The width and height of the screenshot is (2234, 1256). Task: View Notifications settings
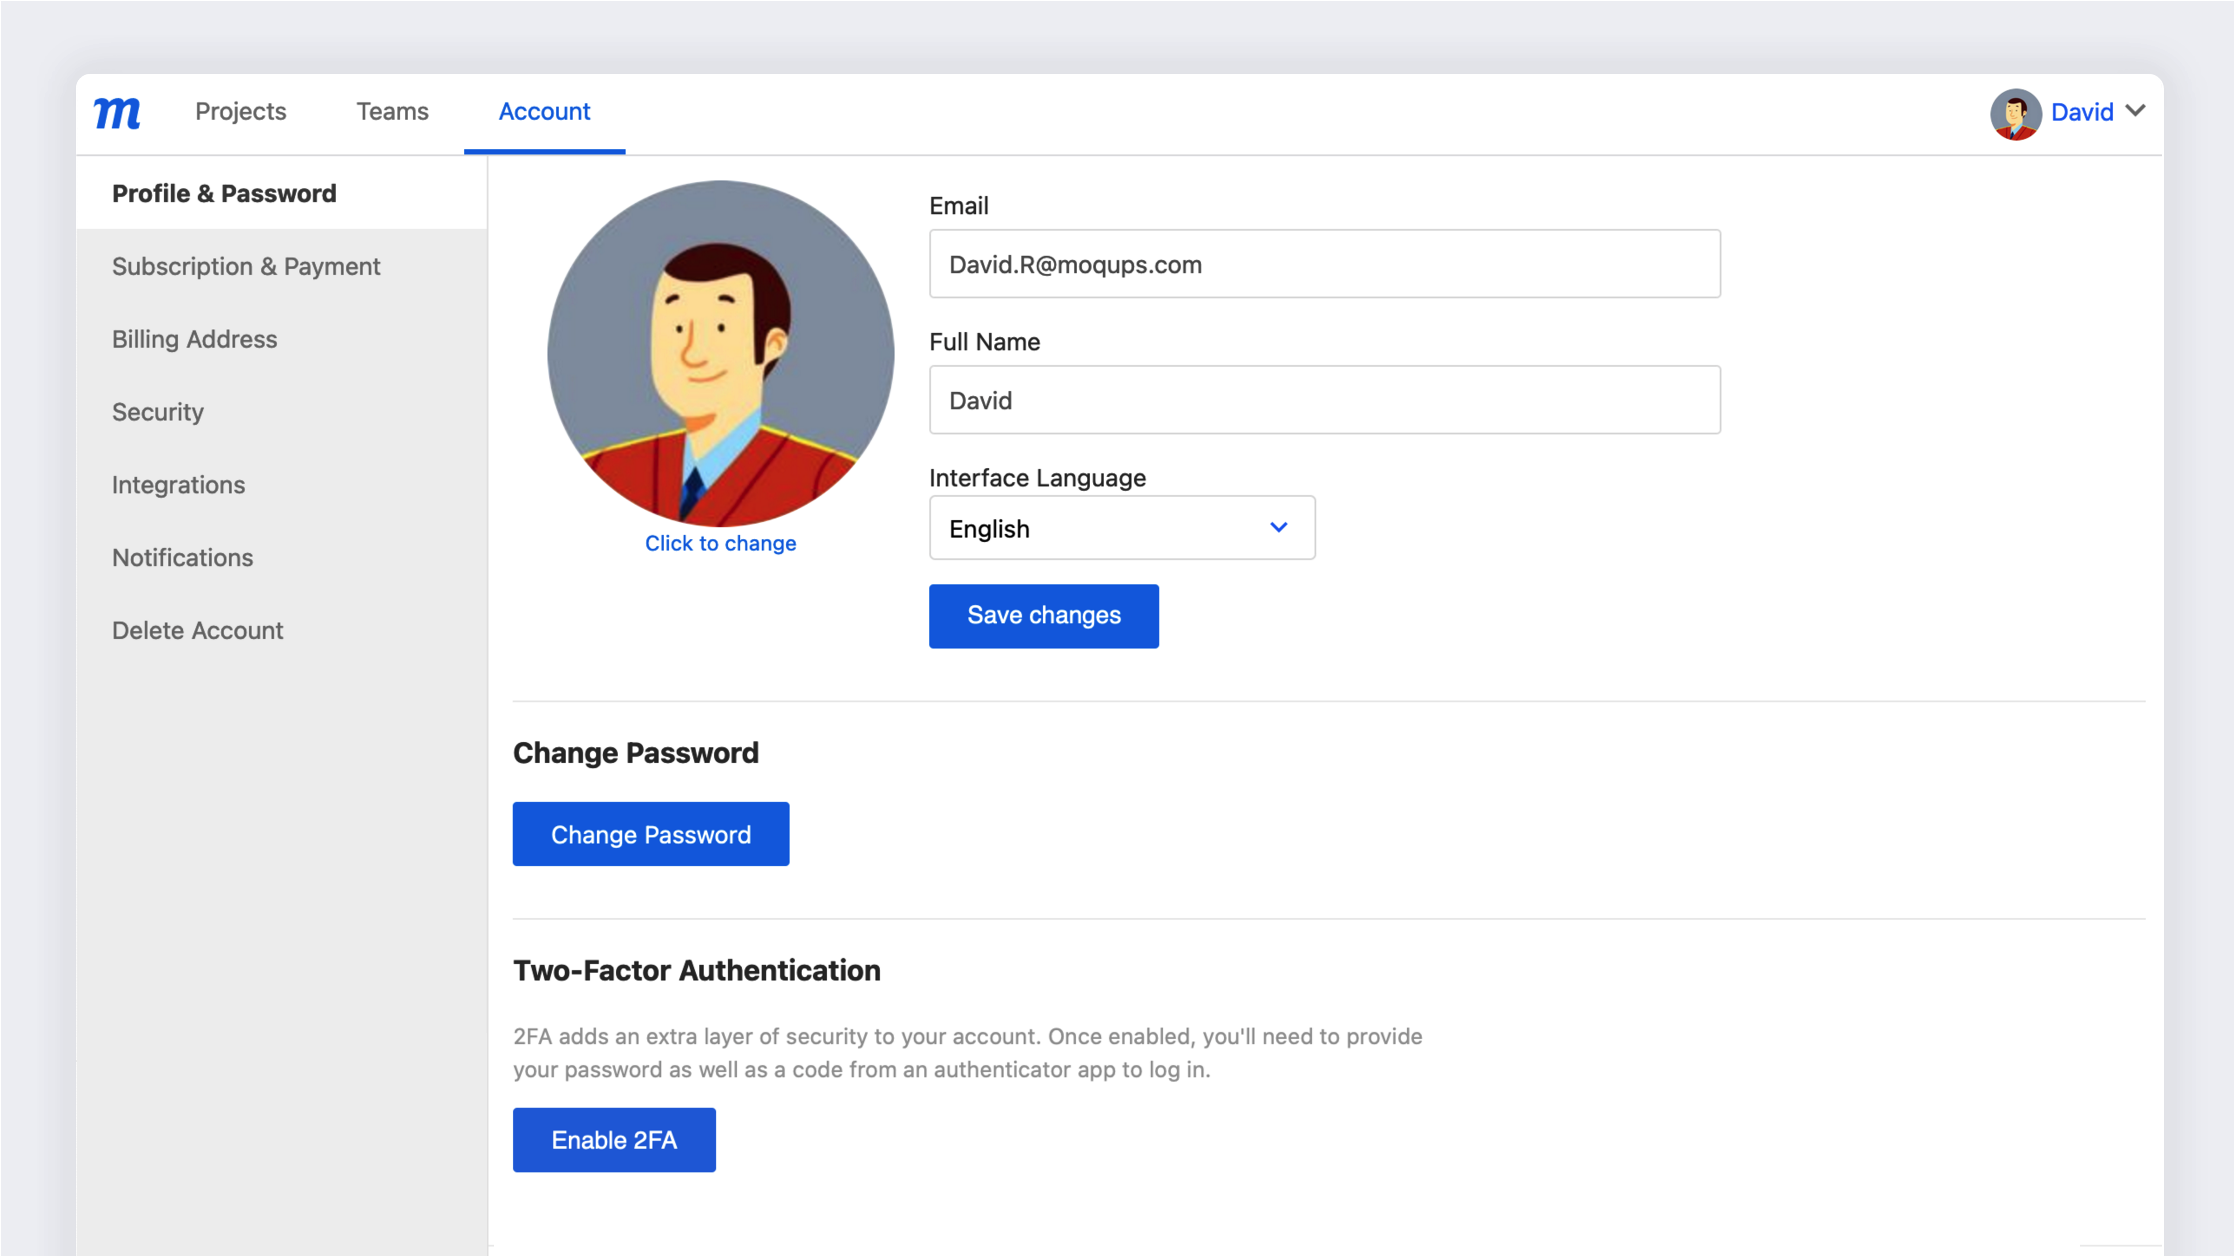(x=182, y=558)
